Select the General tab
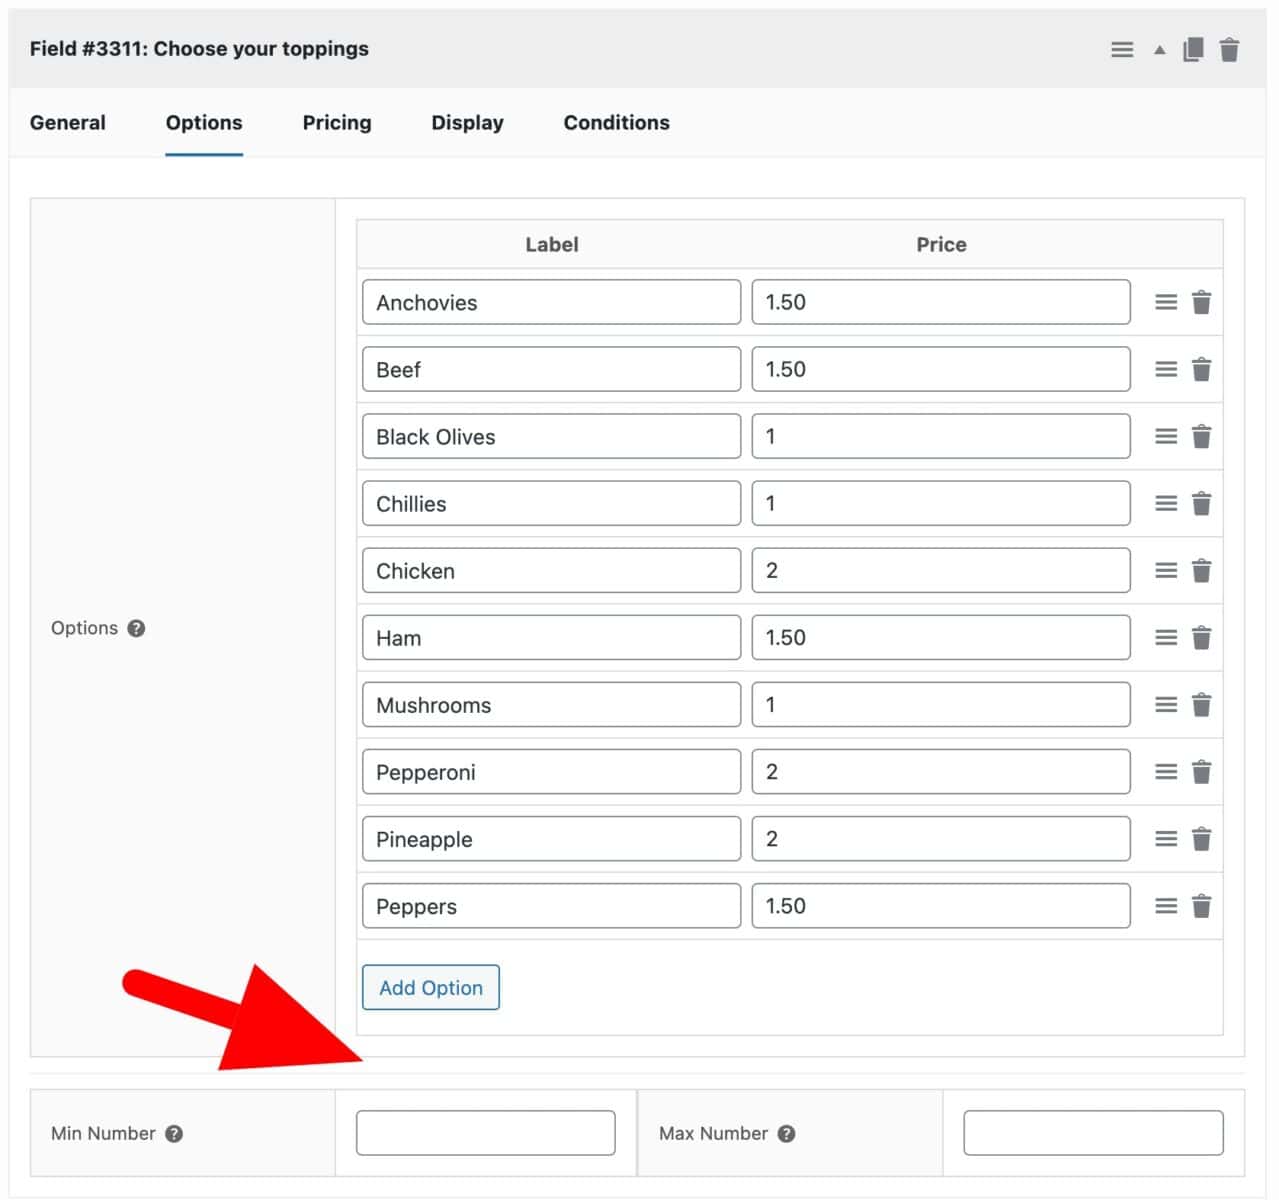 point(67,122)
